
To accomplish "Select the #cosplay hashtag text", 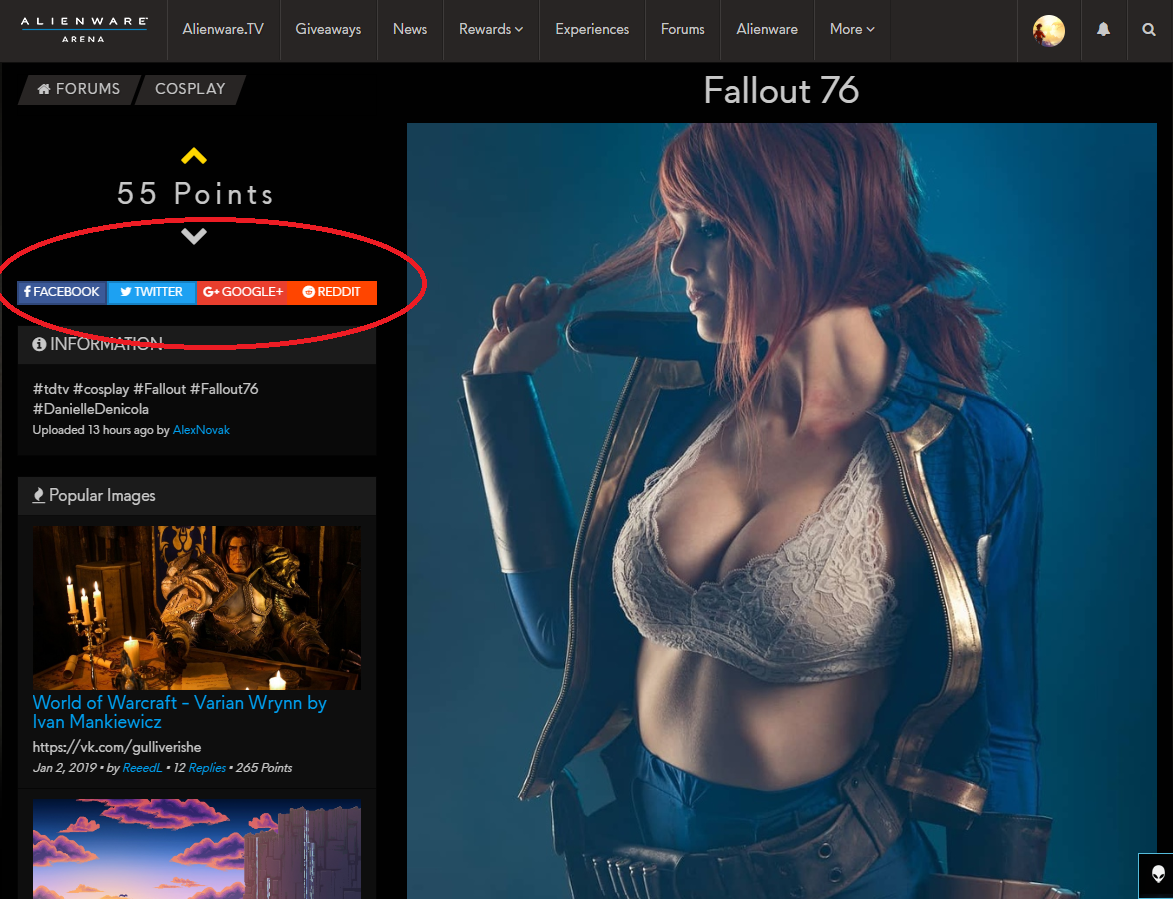I will pyautogui.click(x=101, y=389).
